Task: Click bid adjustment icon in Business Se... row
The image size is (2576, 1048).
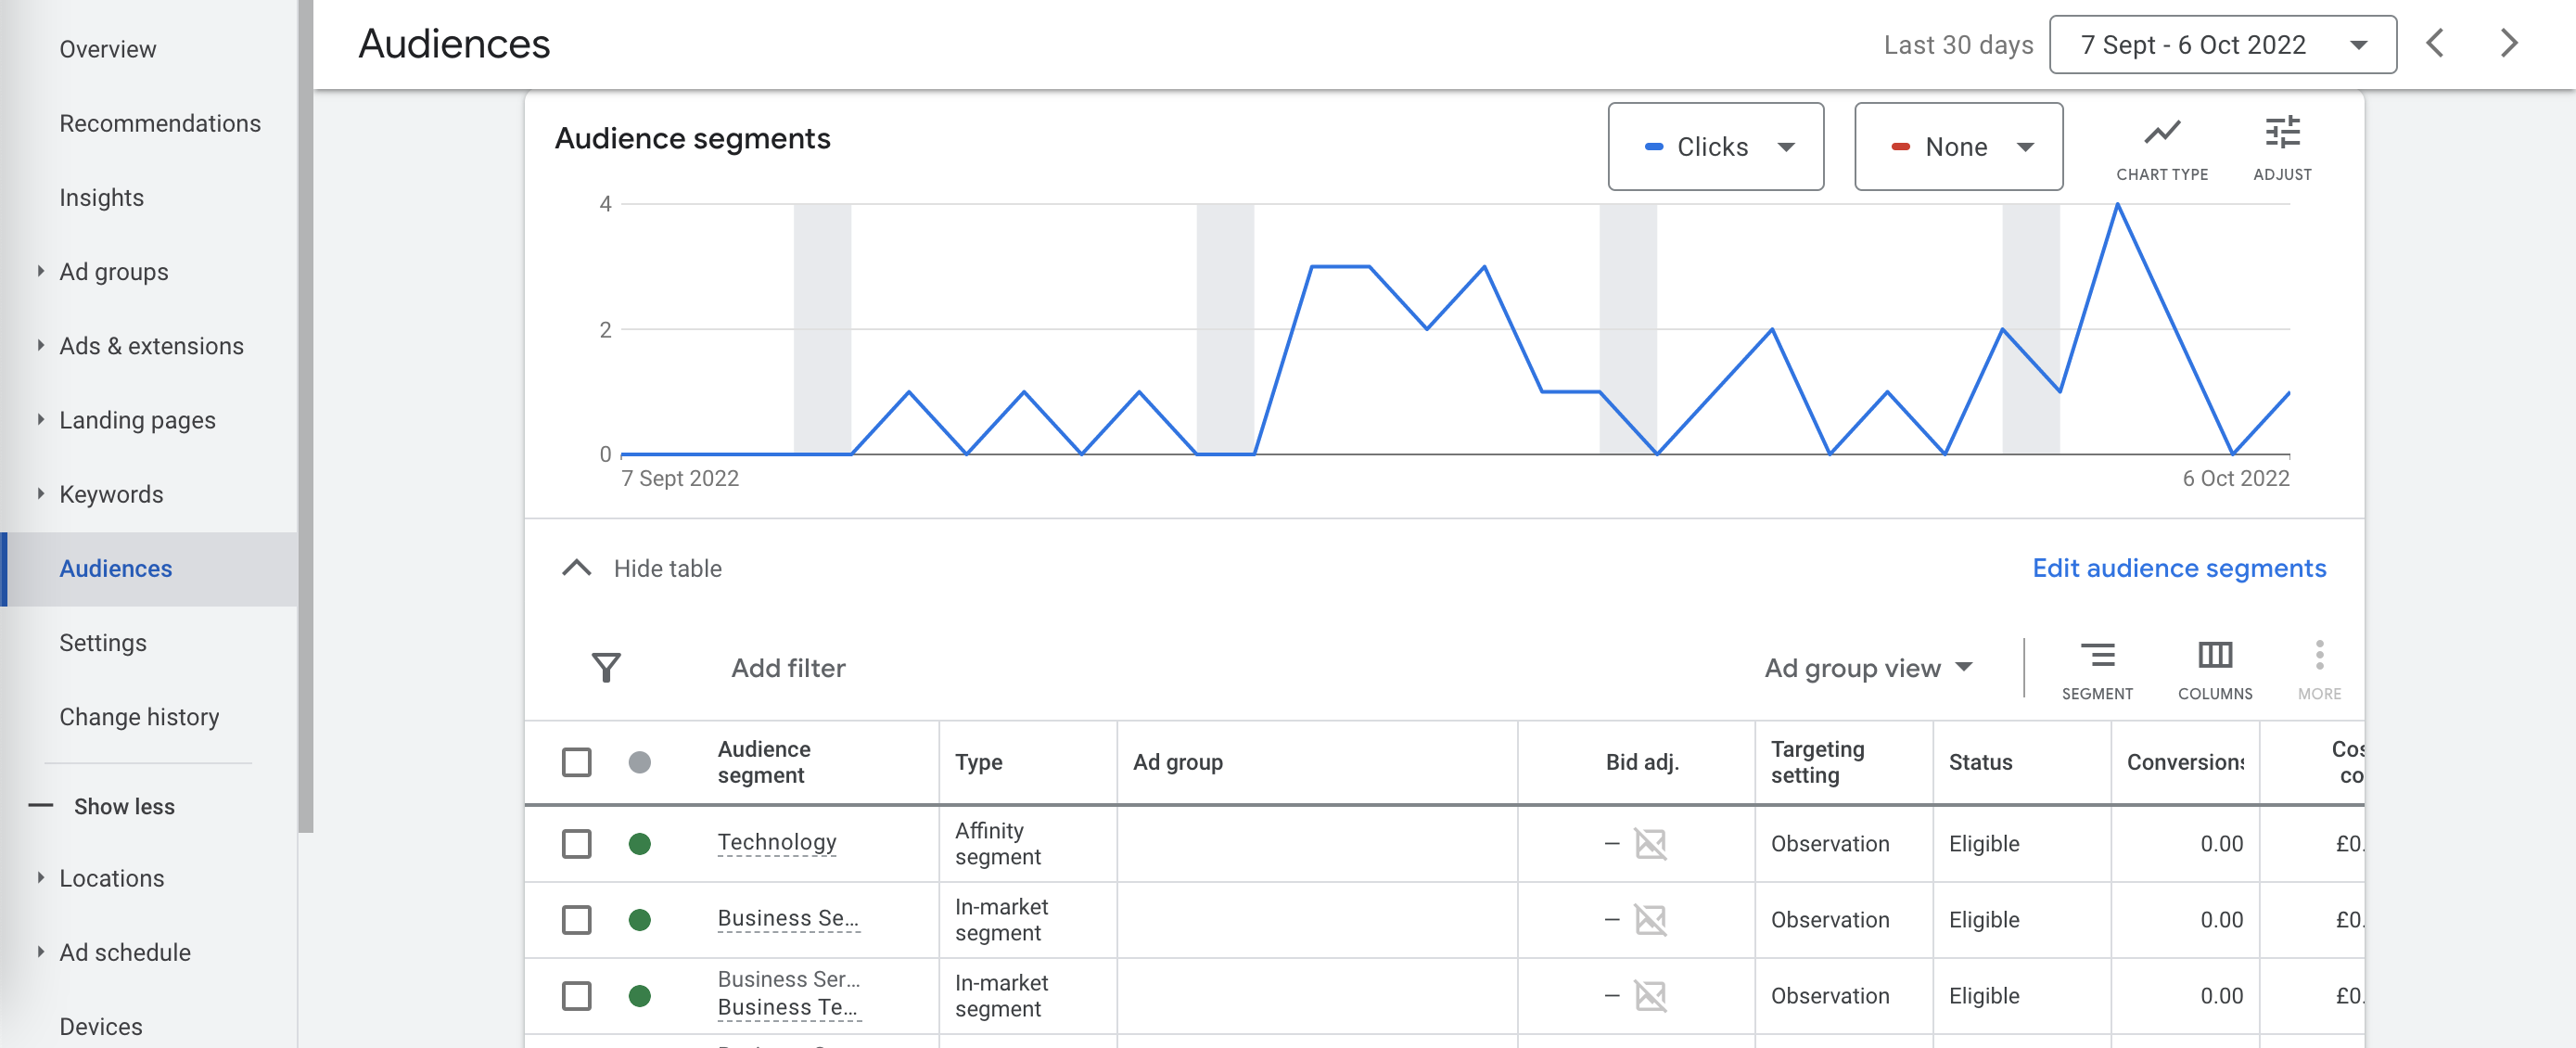Action: point(1650,919)
